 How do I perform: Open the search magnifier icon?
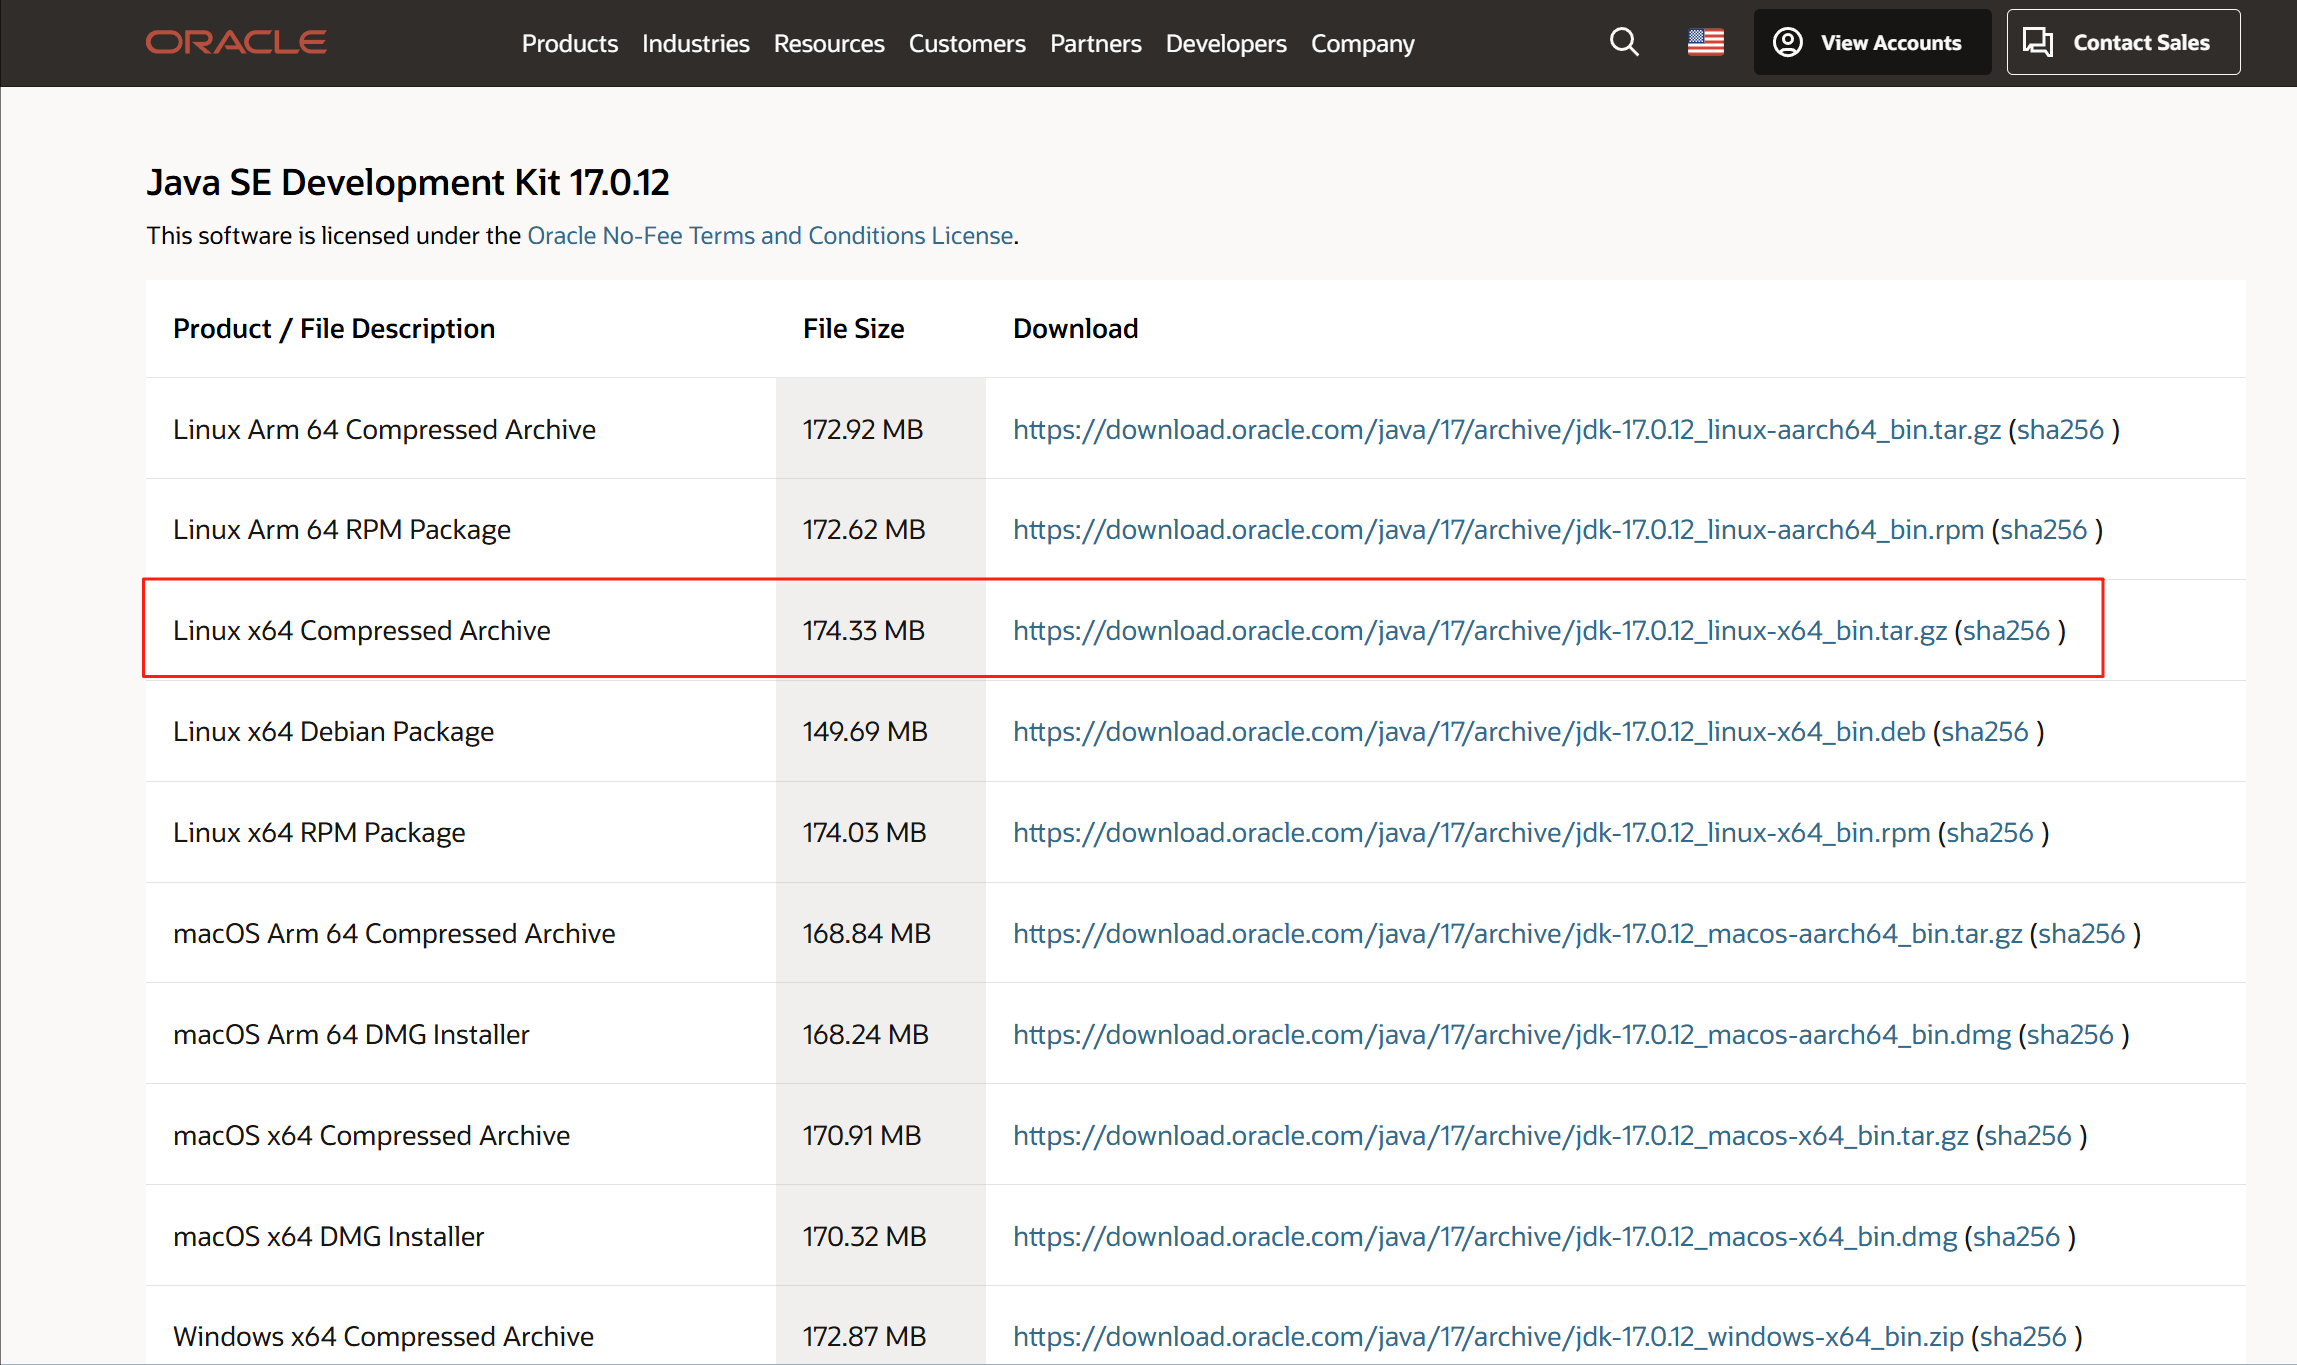click(1624, 42)
